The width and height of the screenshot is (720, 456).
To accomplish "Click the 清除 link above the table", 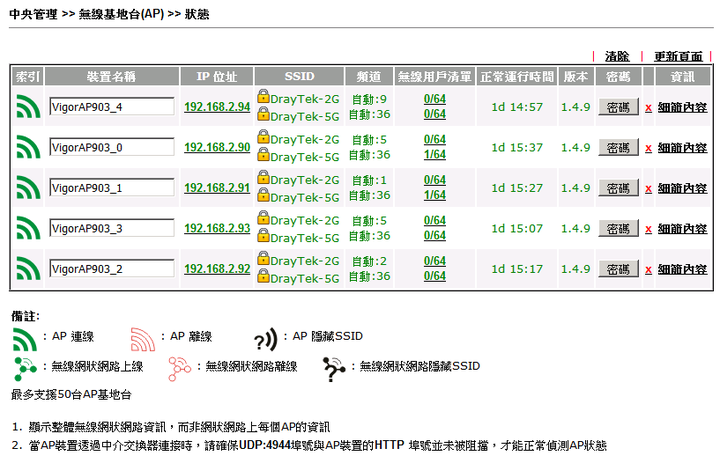I will tap(617, 56).
